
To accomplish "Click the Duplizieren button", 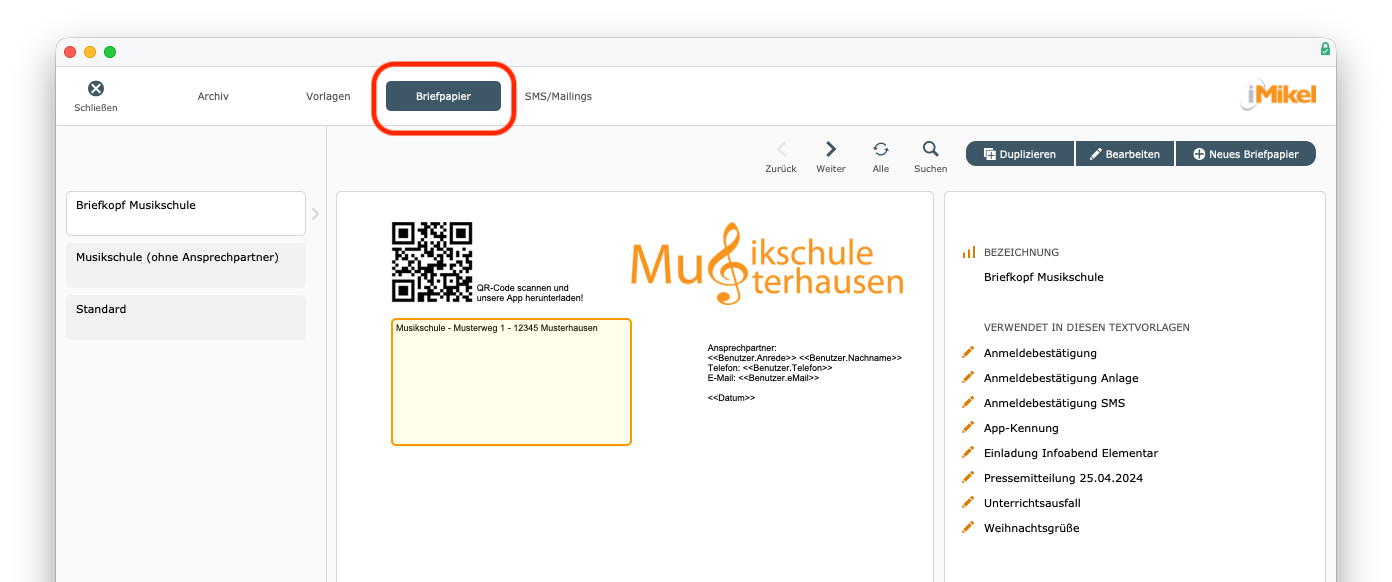I will coord(1020,154).
